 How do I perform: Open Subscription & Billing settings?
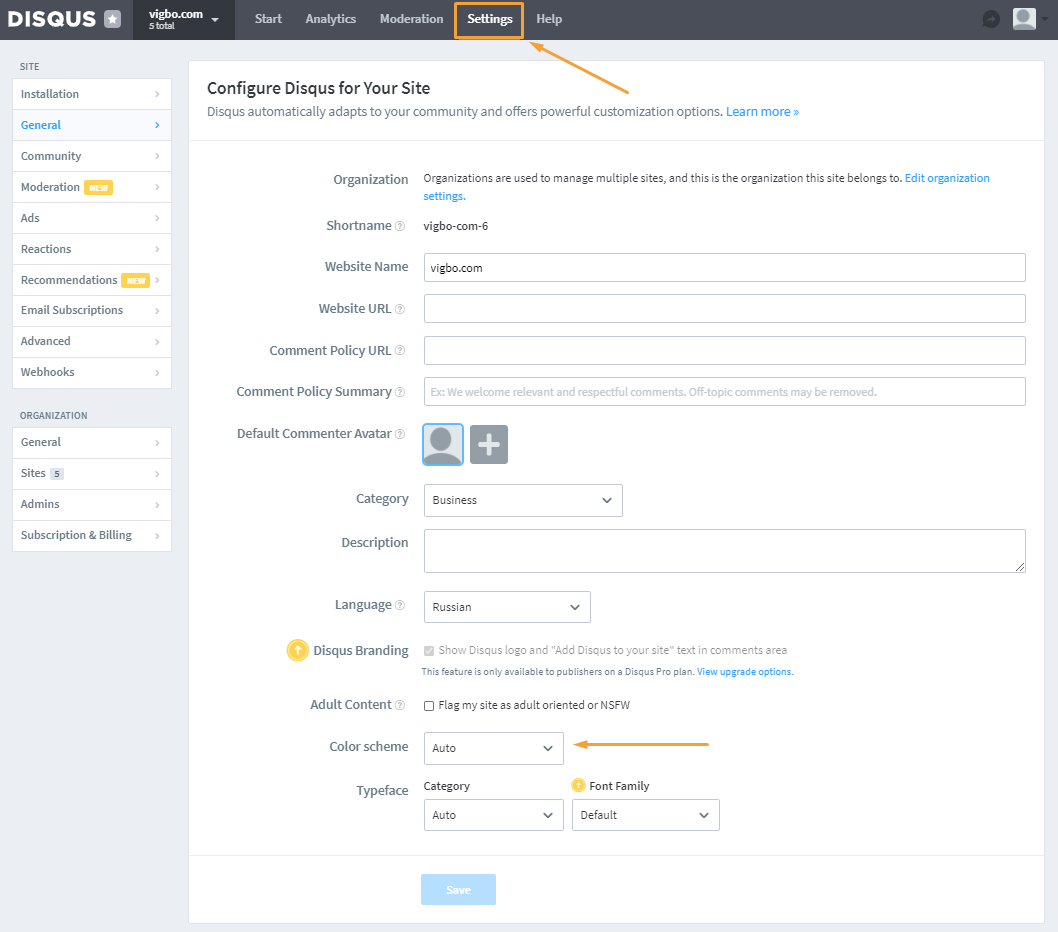point(92,535)
